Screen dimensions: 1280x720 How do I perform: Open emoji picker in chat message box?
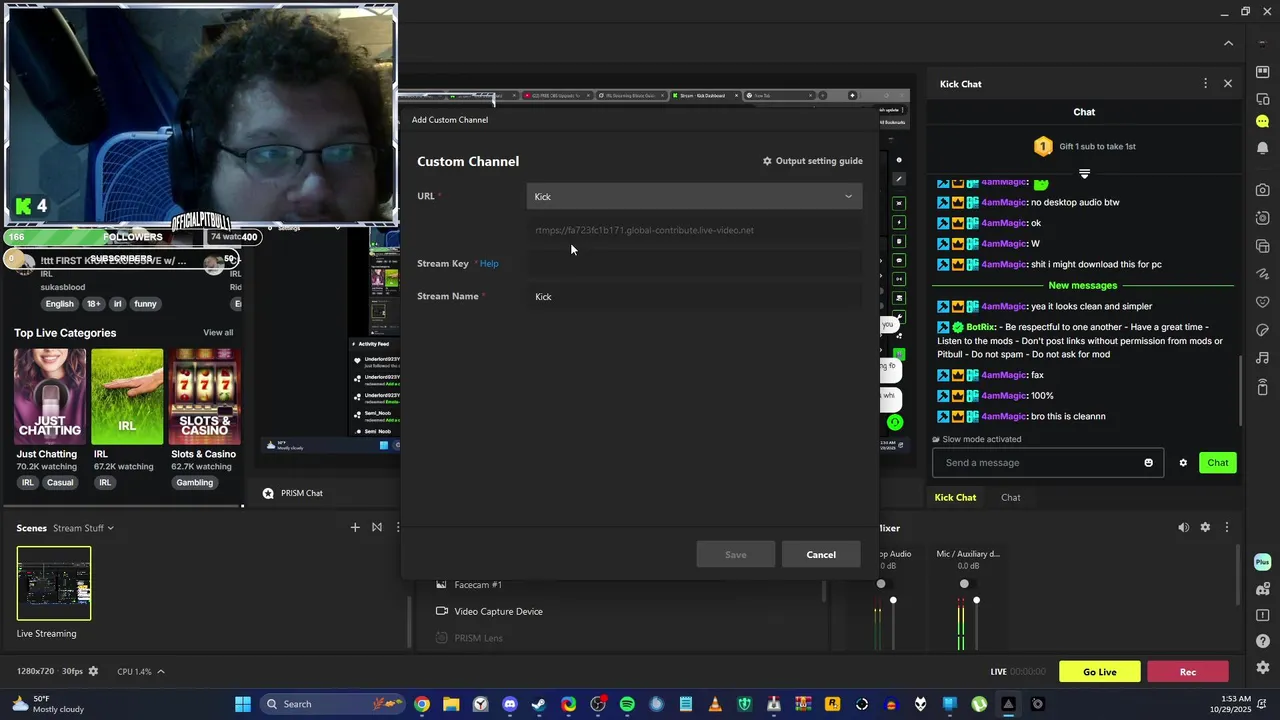(1148, 463)
